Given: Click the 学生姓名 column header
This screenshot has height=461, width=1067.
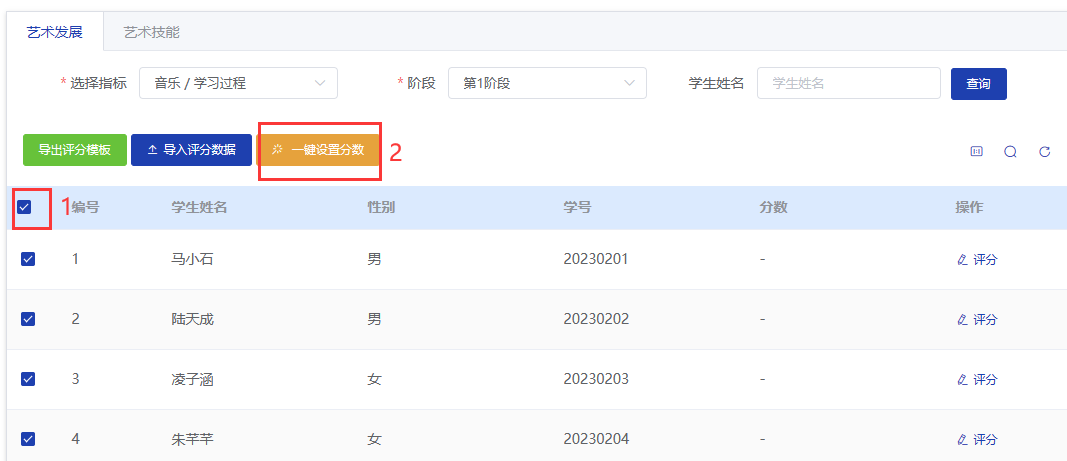Looking at the screenshot, I should [199, 208].
